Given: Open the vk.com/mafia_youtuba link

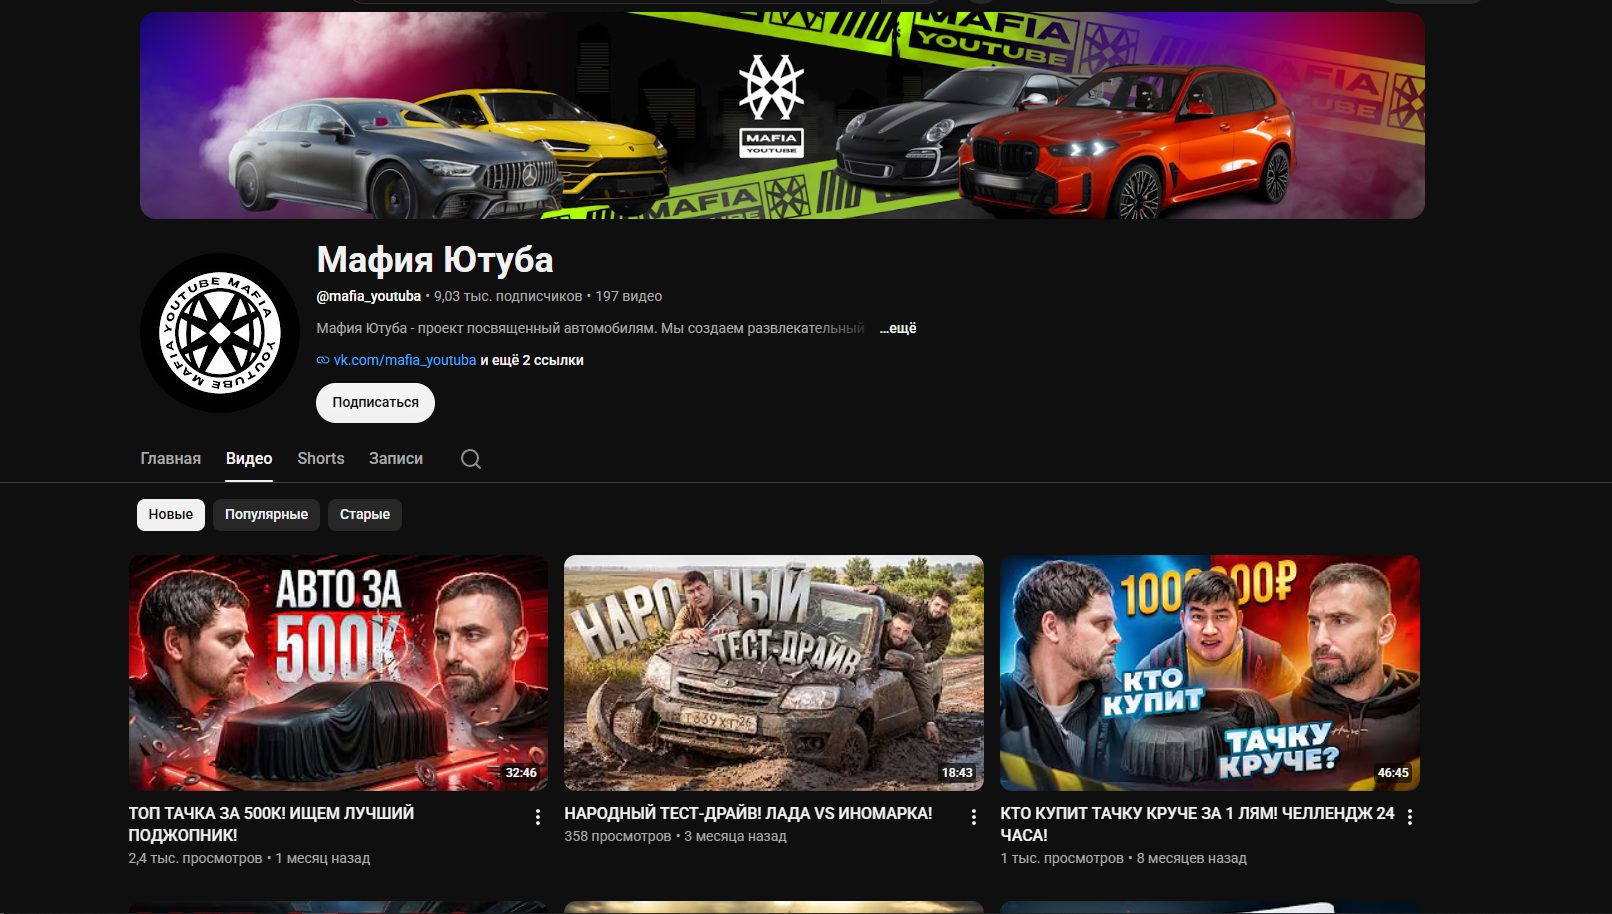Looking at the screenshot, I should [405, 360].
